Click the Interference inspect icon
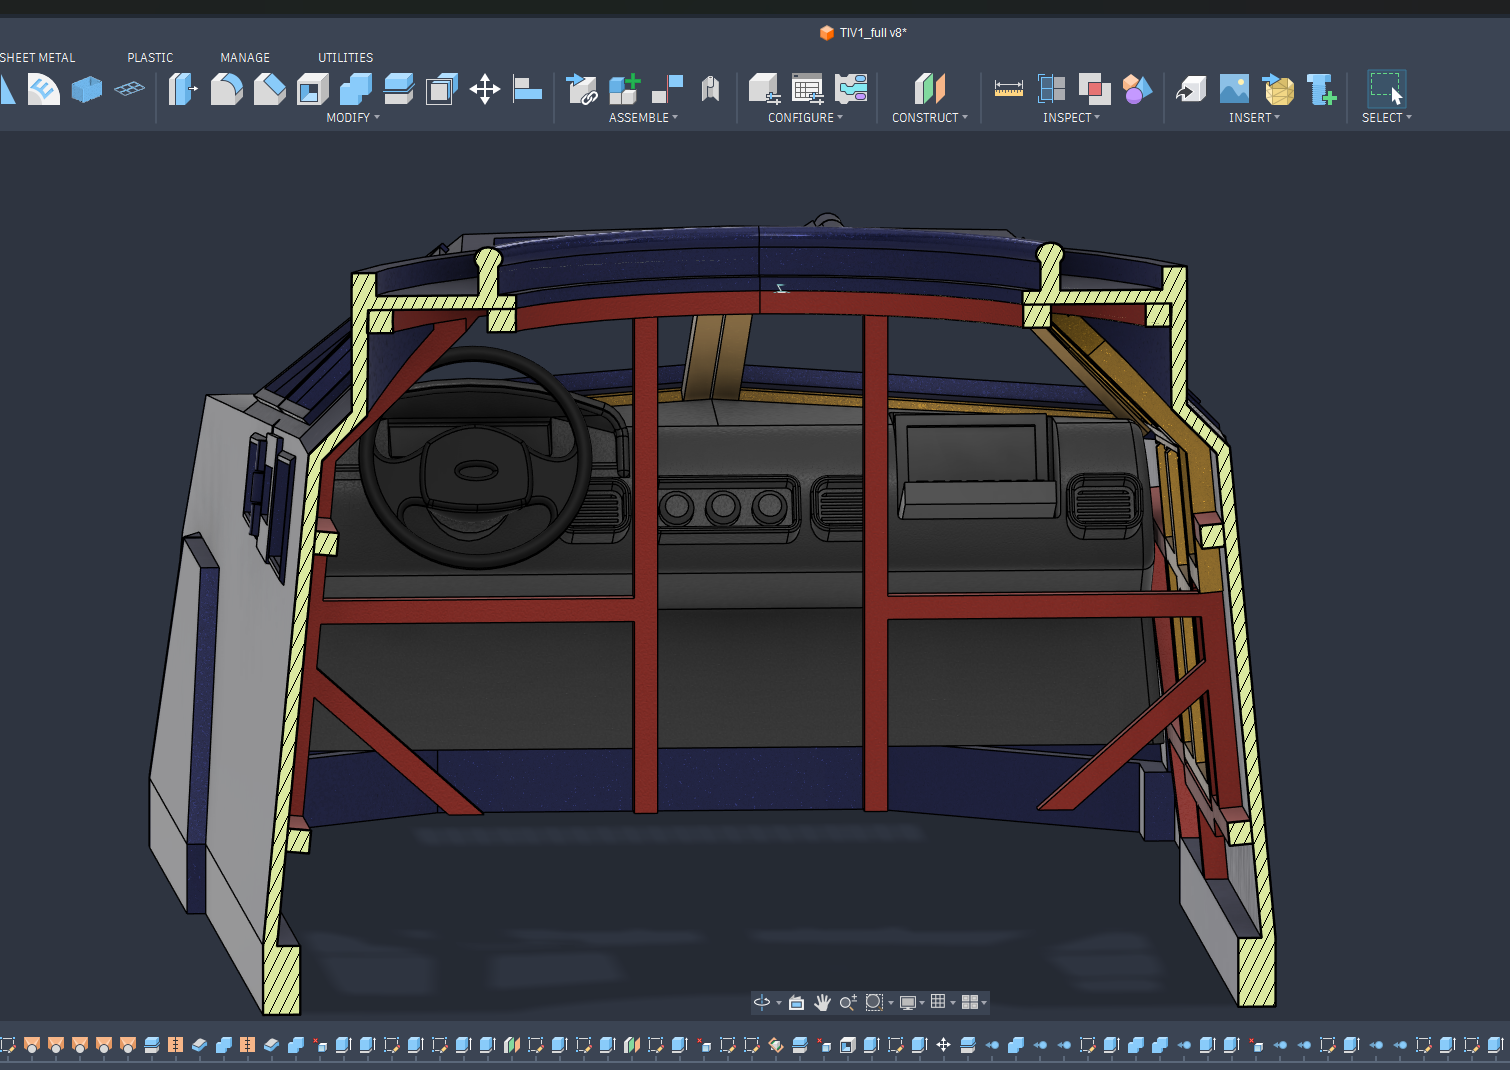This screenshot has height=1070, width=1510. pos(1095,89)
